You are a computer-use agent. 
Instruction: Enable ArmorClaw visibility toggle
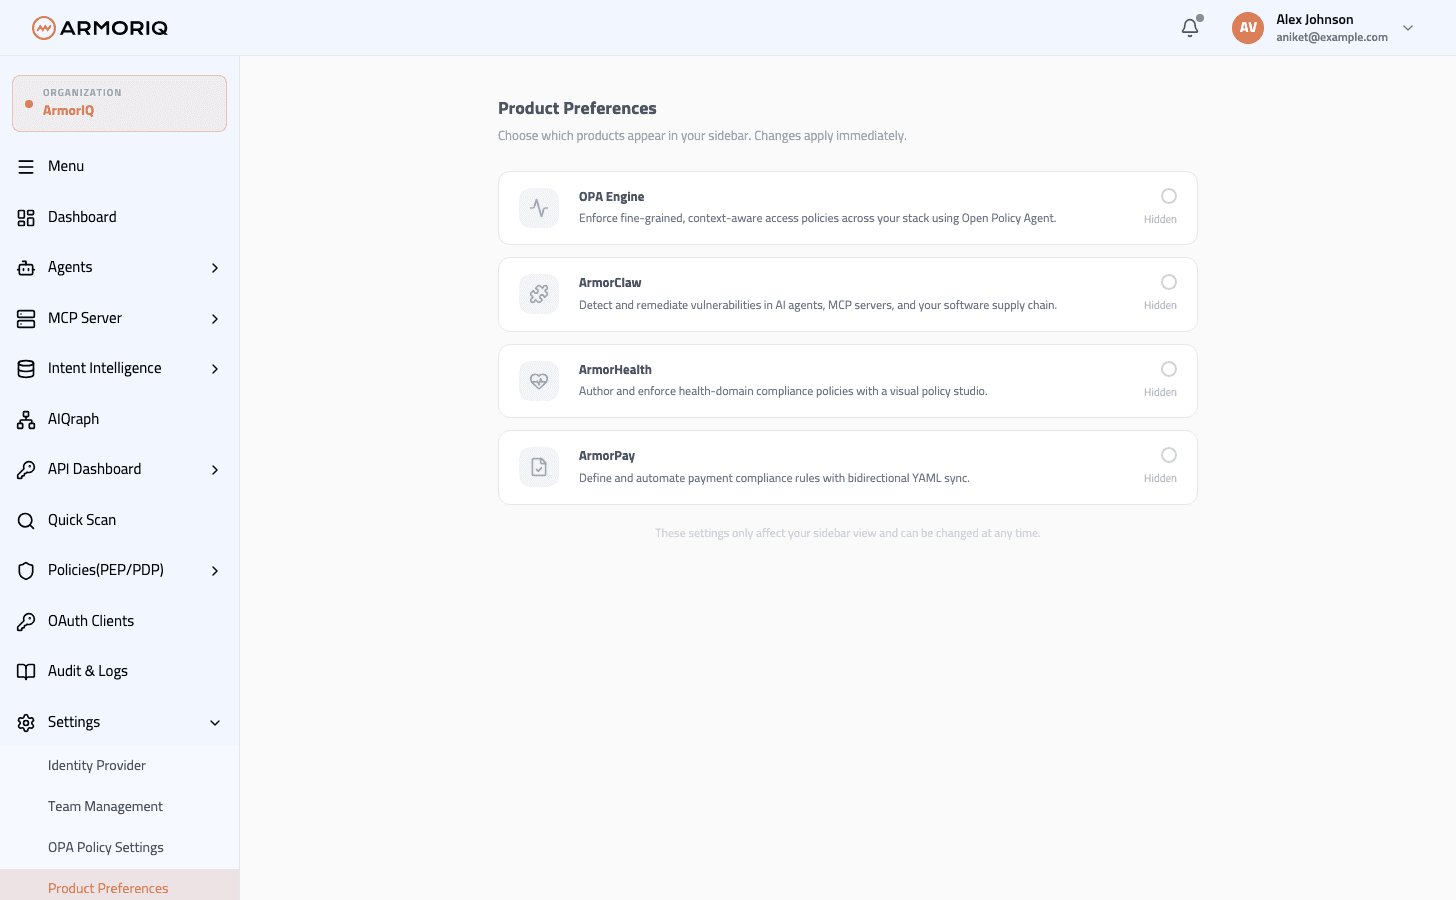(1169, 282)
